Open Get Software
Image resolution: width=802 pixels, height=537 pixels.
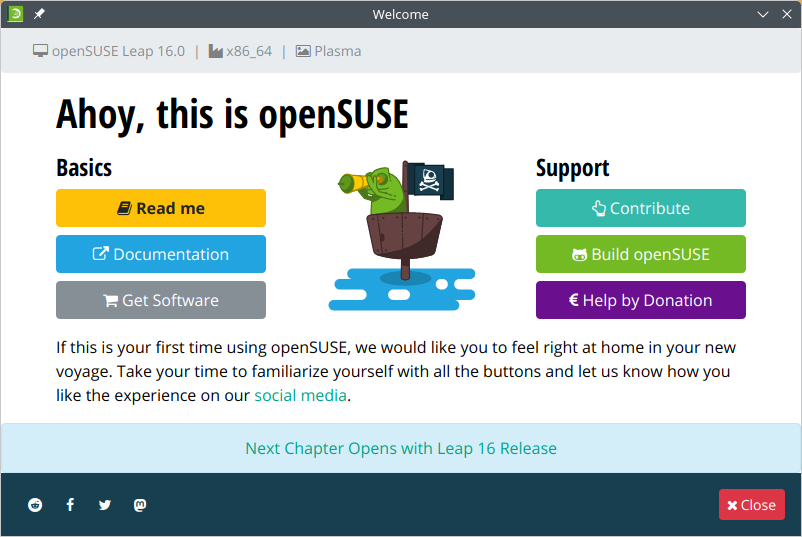(x=161, y=300)
